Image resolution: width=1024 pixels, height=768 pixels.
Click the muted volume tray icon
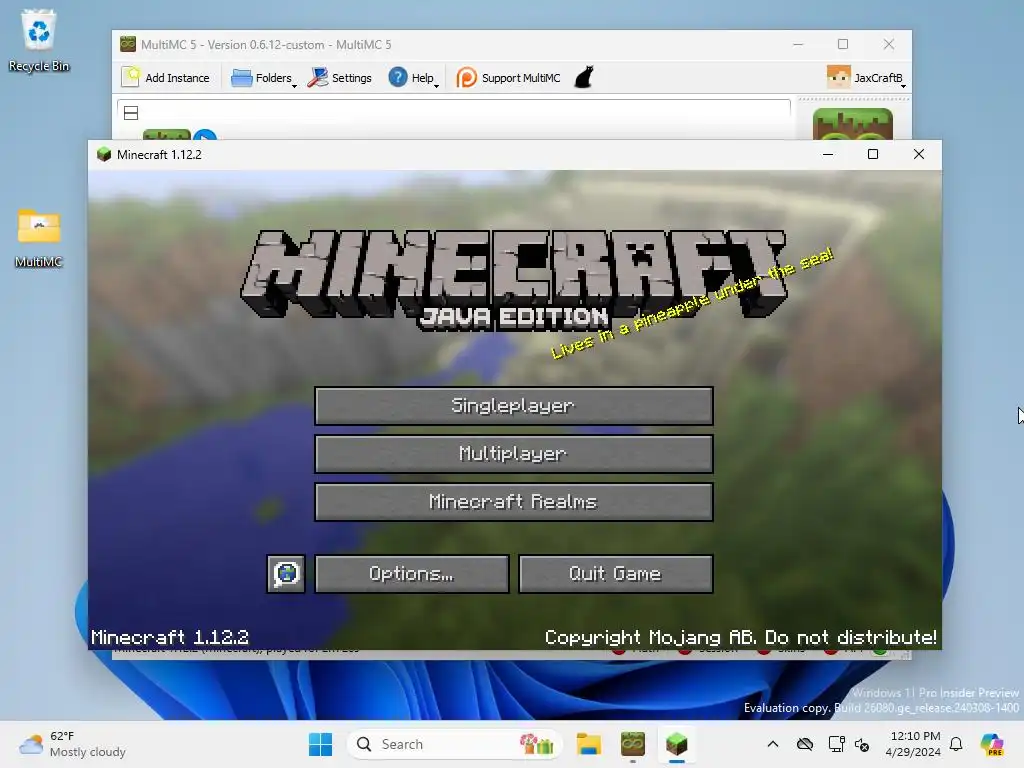point(862,744)
